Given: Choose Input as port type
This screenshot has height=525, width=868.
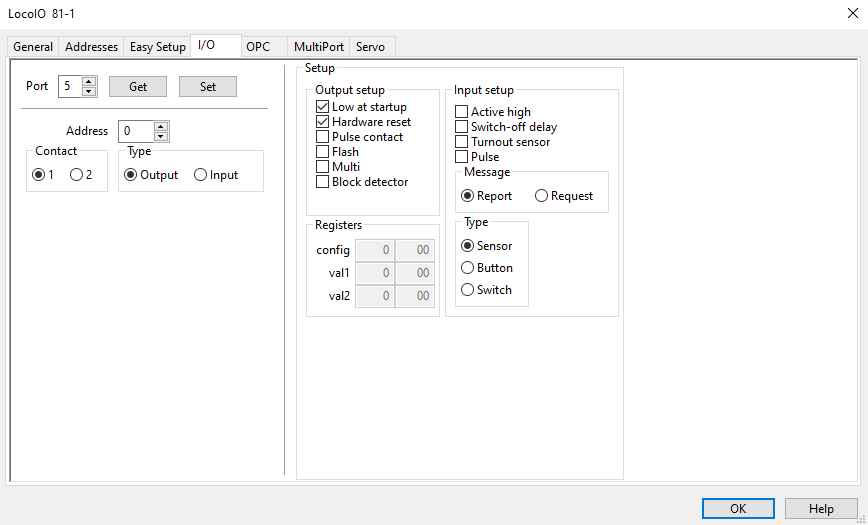Looking at the screenshot, I should coord(201,175).
